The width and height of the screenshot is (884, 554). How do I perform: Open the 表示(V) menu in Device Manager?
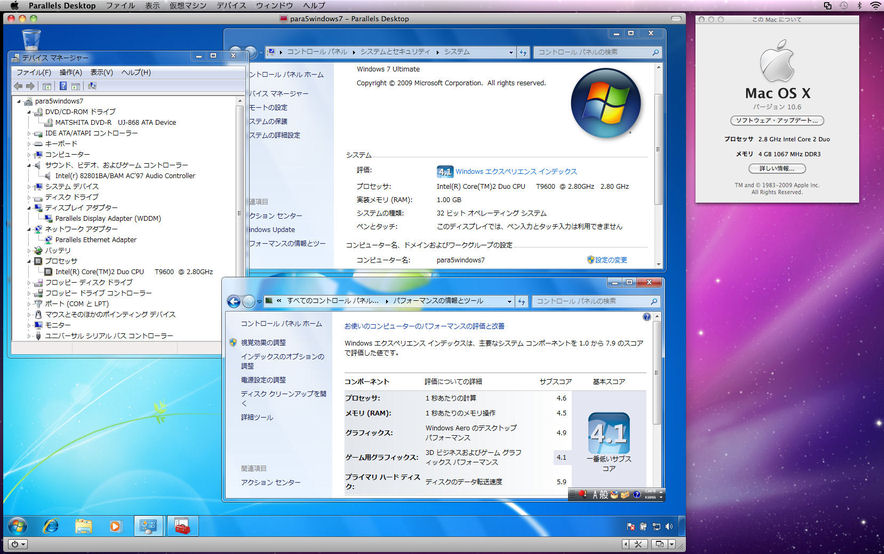coord(102,72)
